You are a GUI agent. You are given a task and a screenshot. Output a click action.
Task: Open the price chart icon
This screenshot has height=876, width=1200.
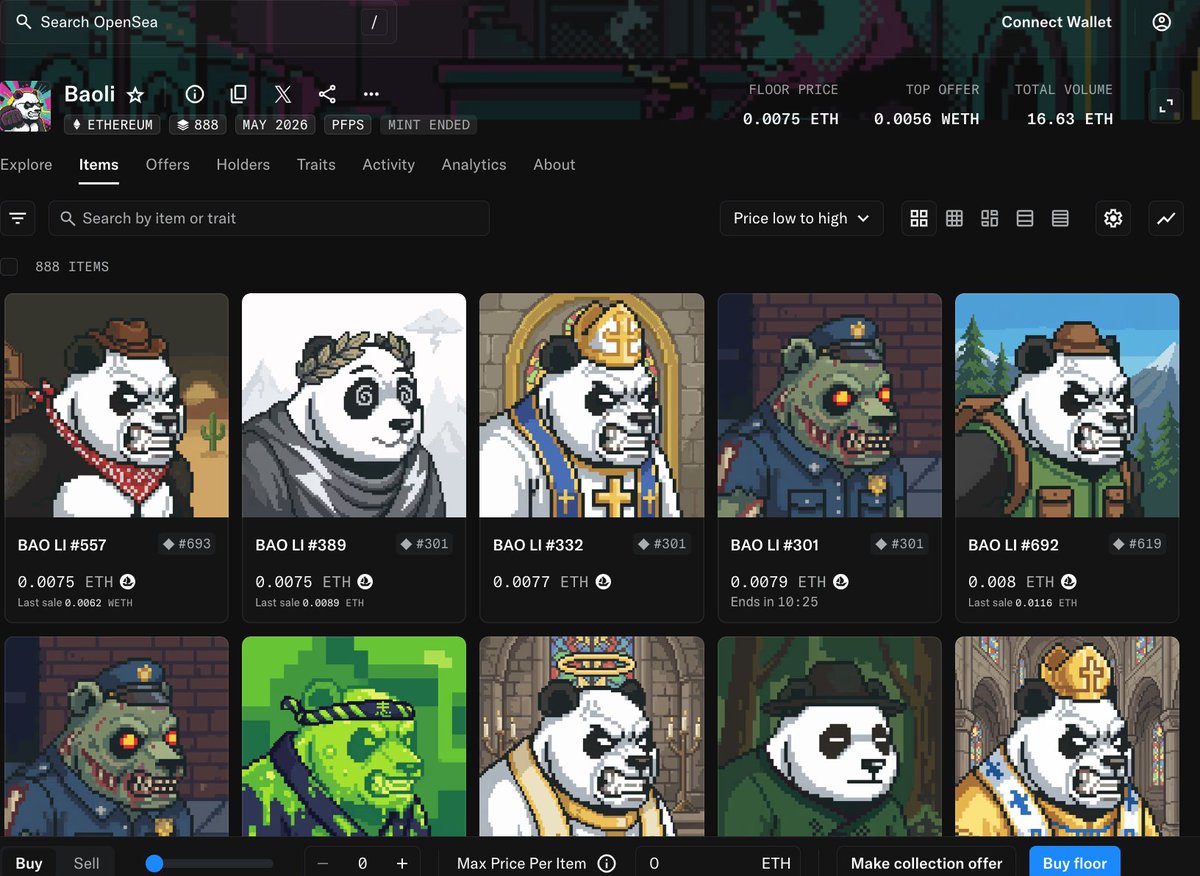pos(1166,218)
